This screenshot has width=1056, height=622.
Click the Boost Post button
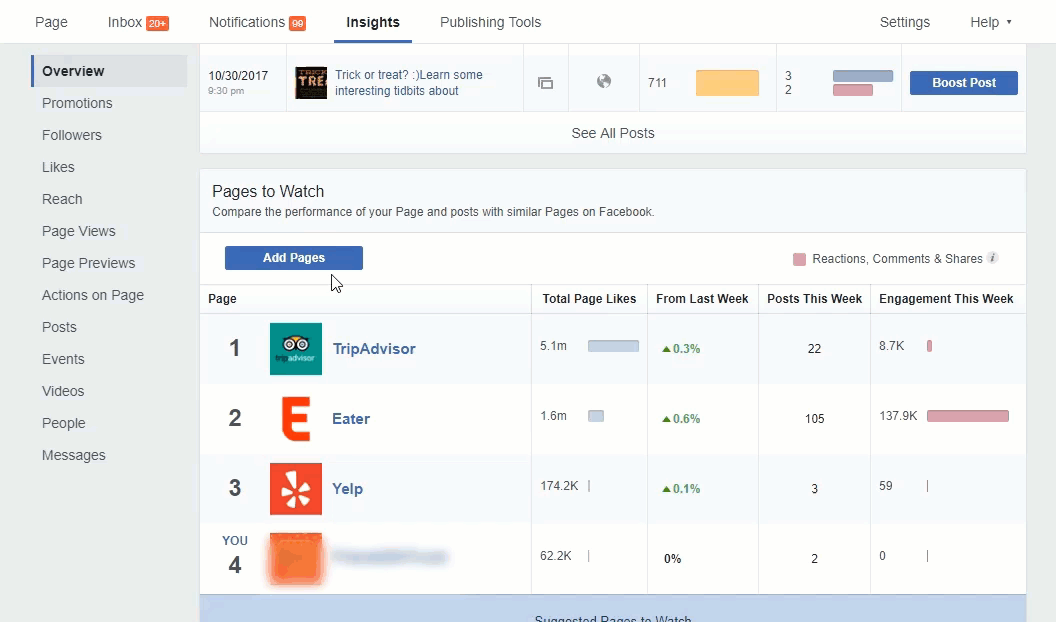point(963,83)
